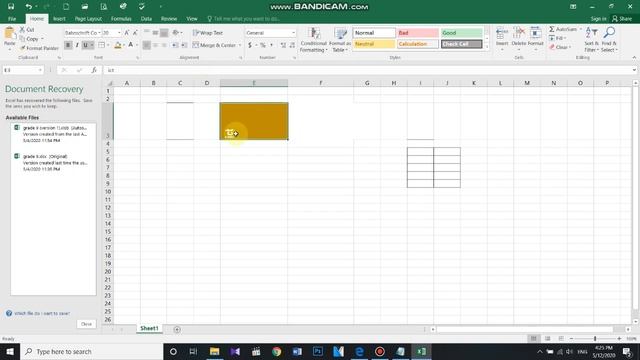Screen dimensions: 640x360
Task: Click Windows search box on taskbar
Action: tap(91, 351)
